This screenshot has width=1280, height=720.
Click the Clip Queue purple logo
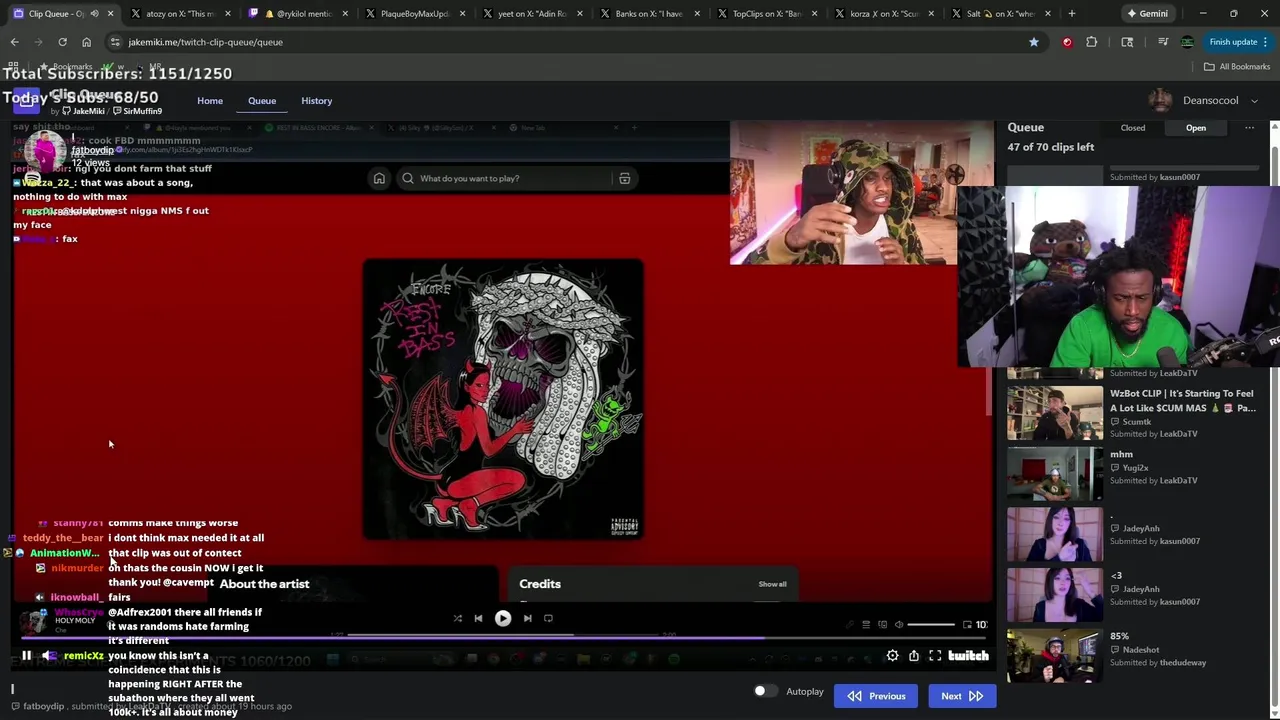point(25,101)
